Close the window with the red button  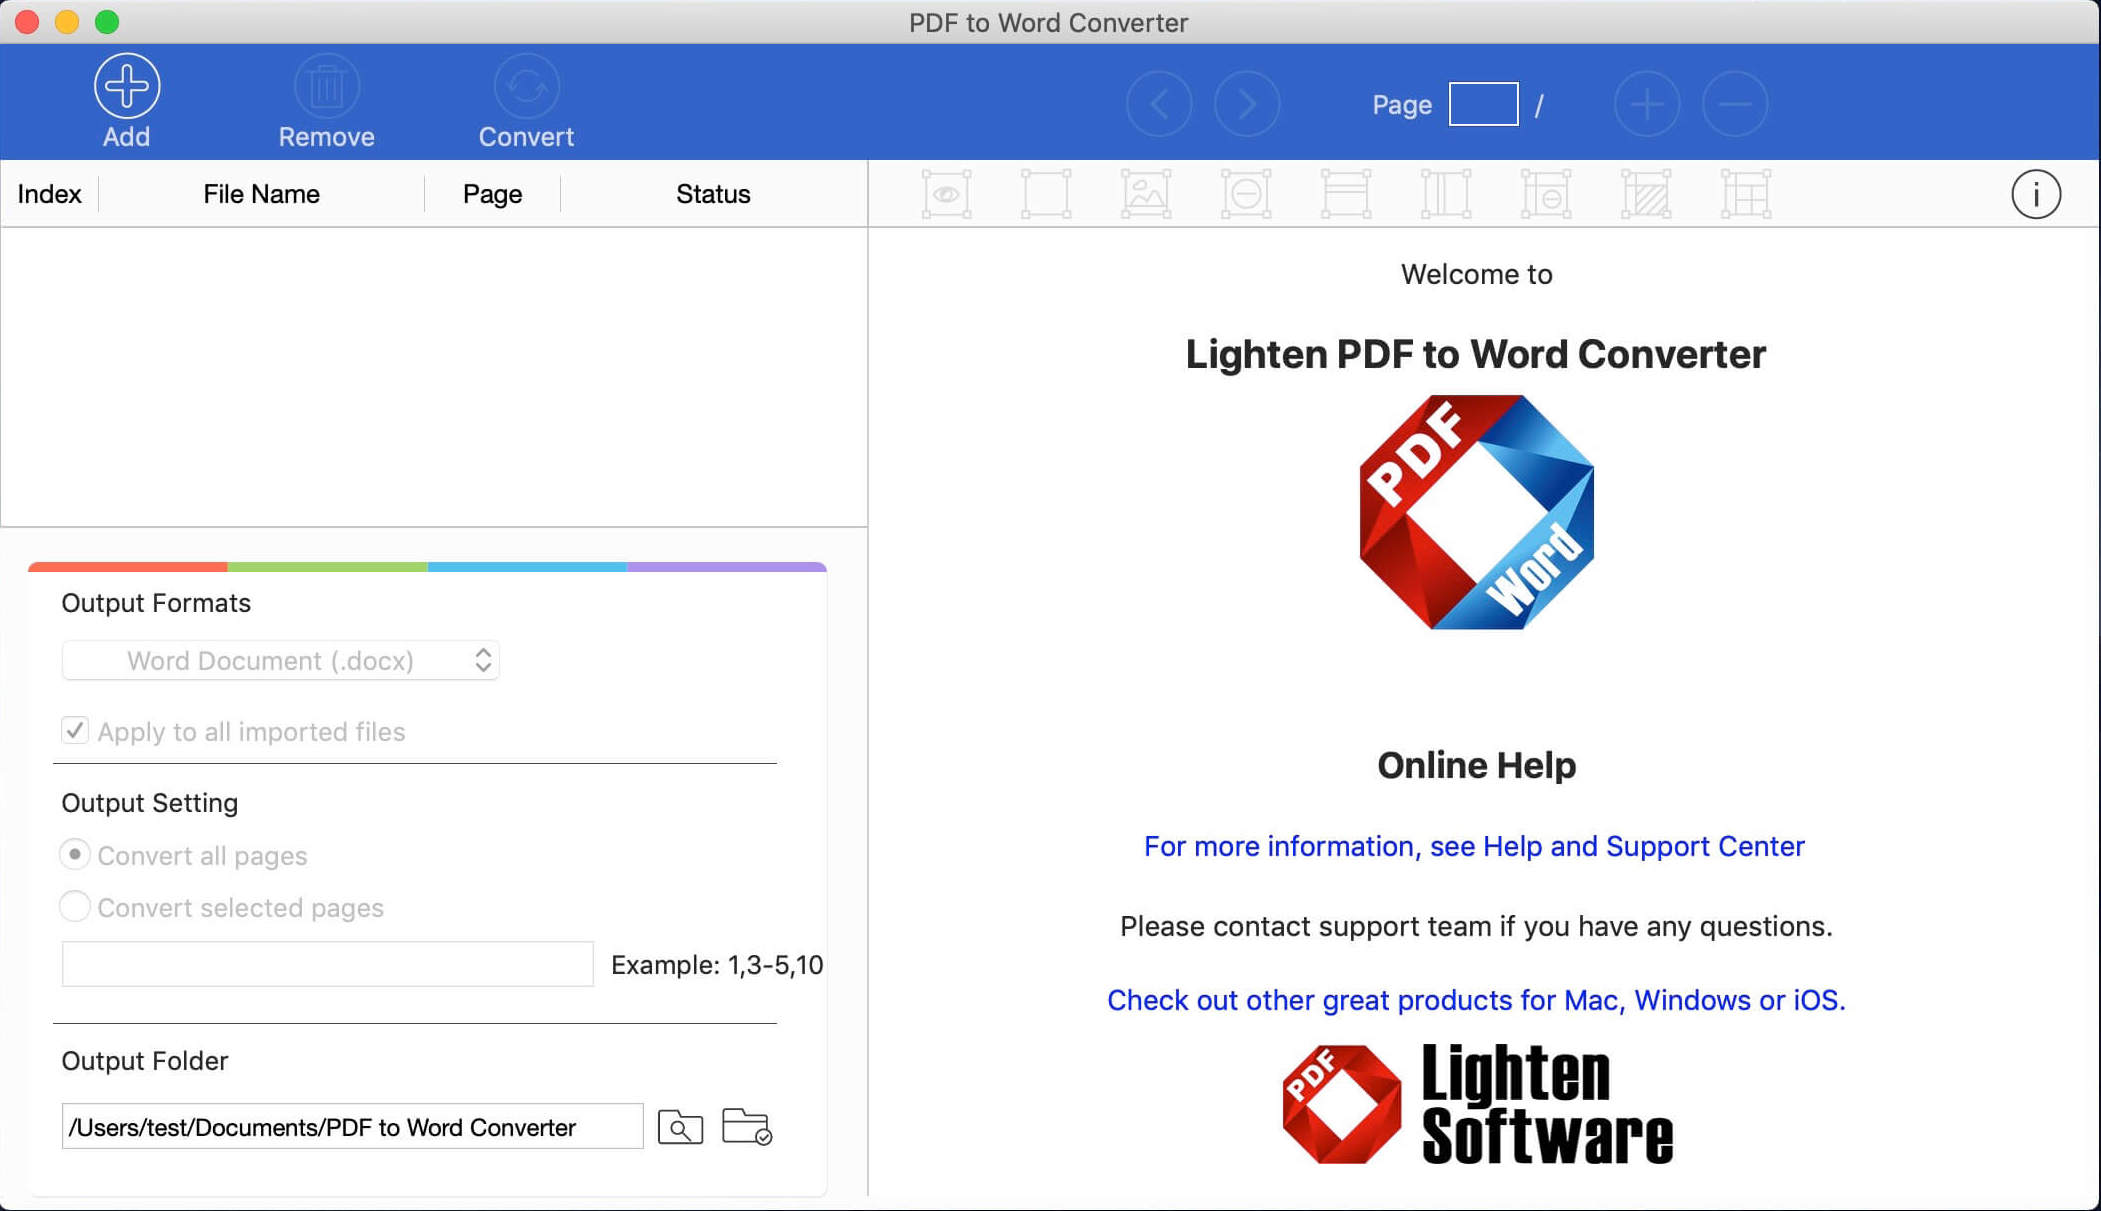pos(27,22)
